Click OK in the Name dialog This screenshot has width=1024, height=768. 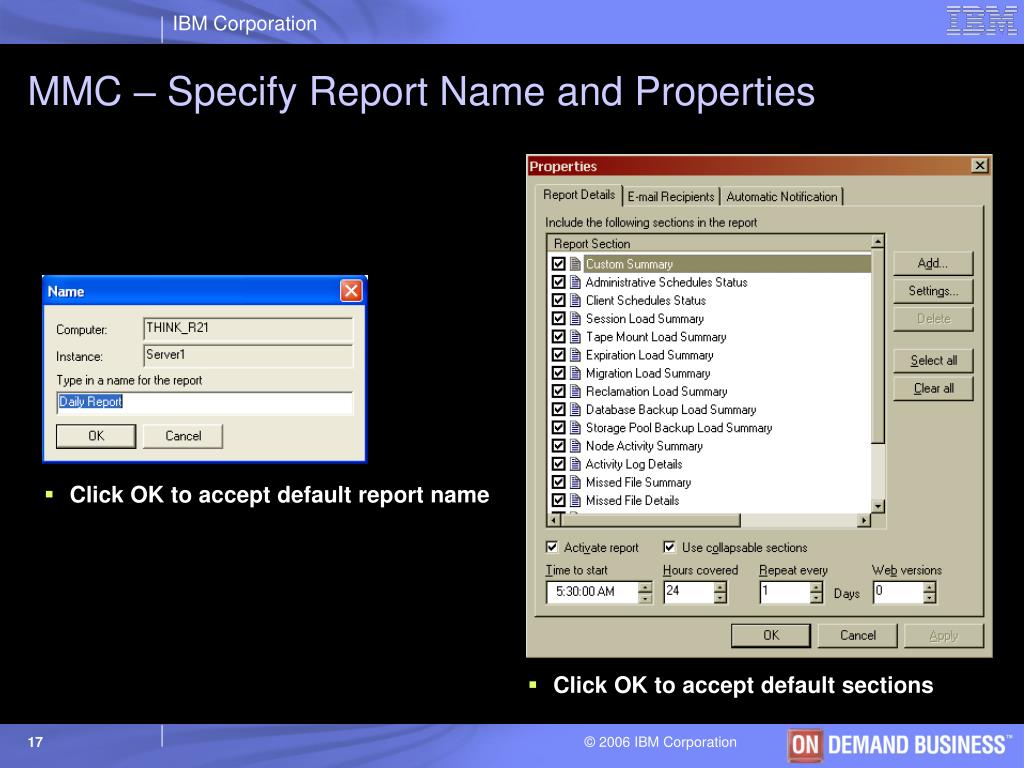96,436
